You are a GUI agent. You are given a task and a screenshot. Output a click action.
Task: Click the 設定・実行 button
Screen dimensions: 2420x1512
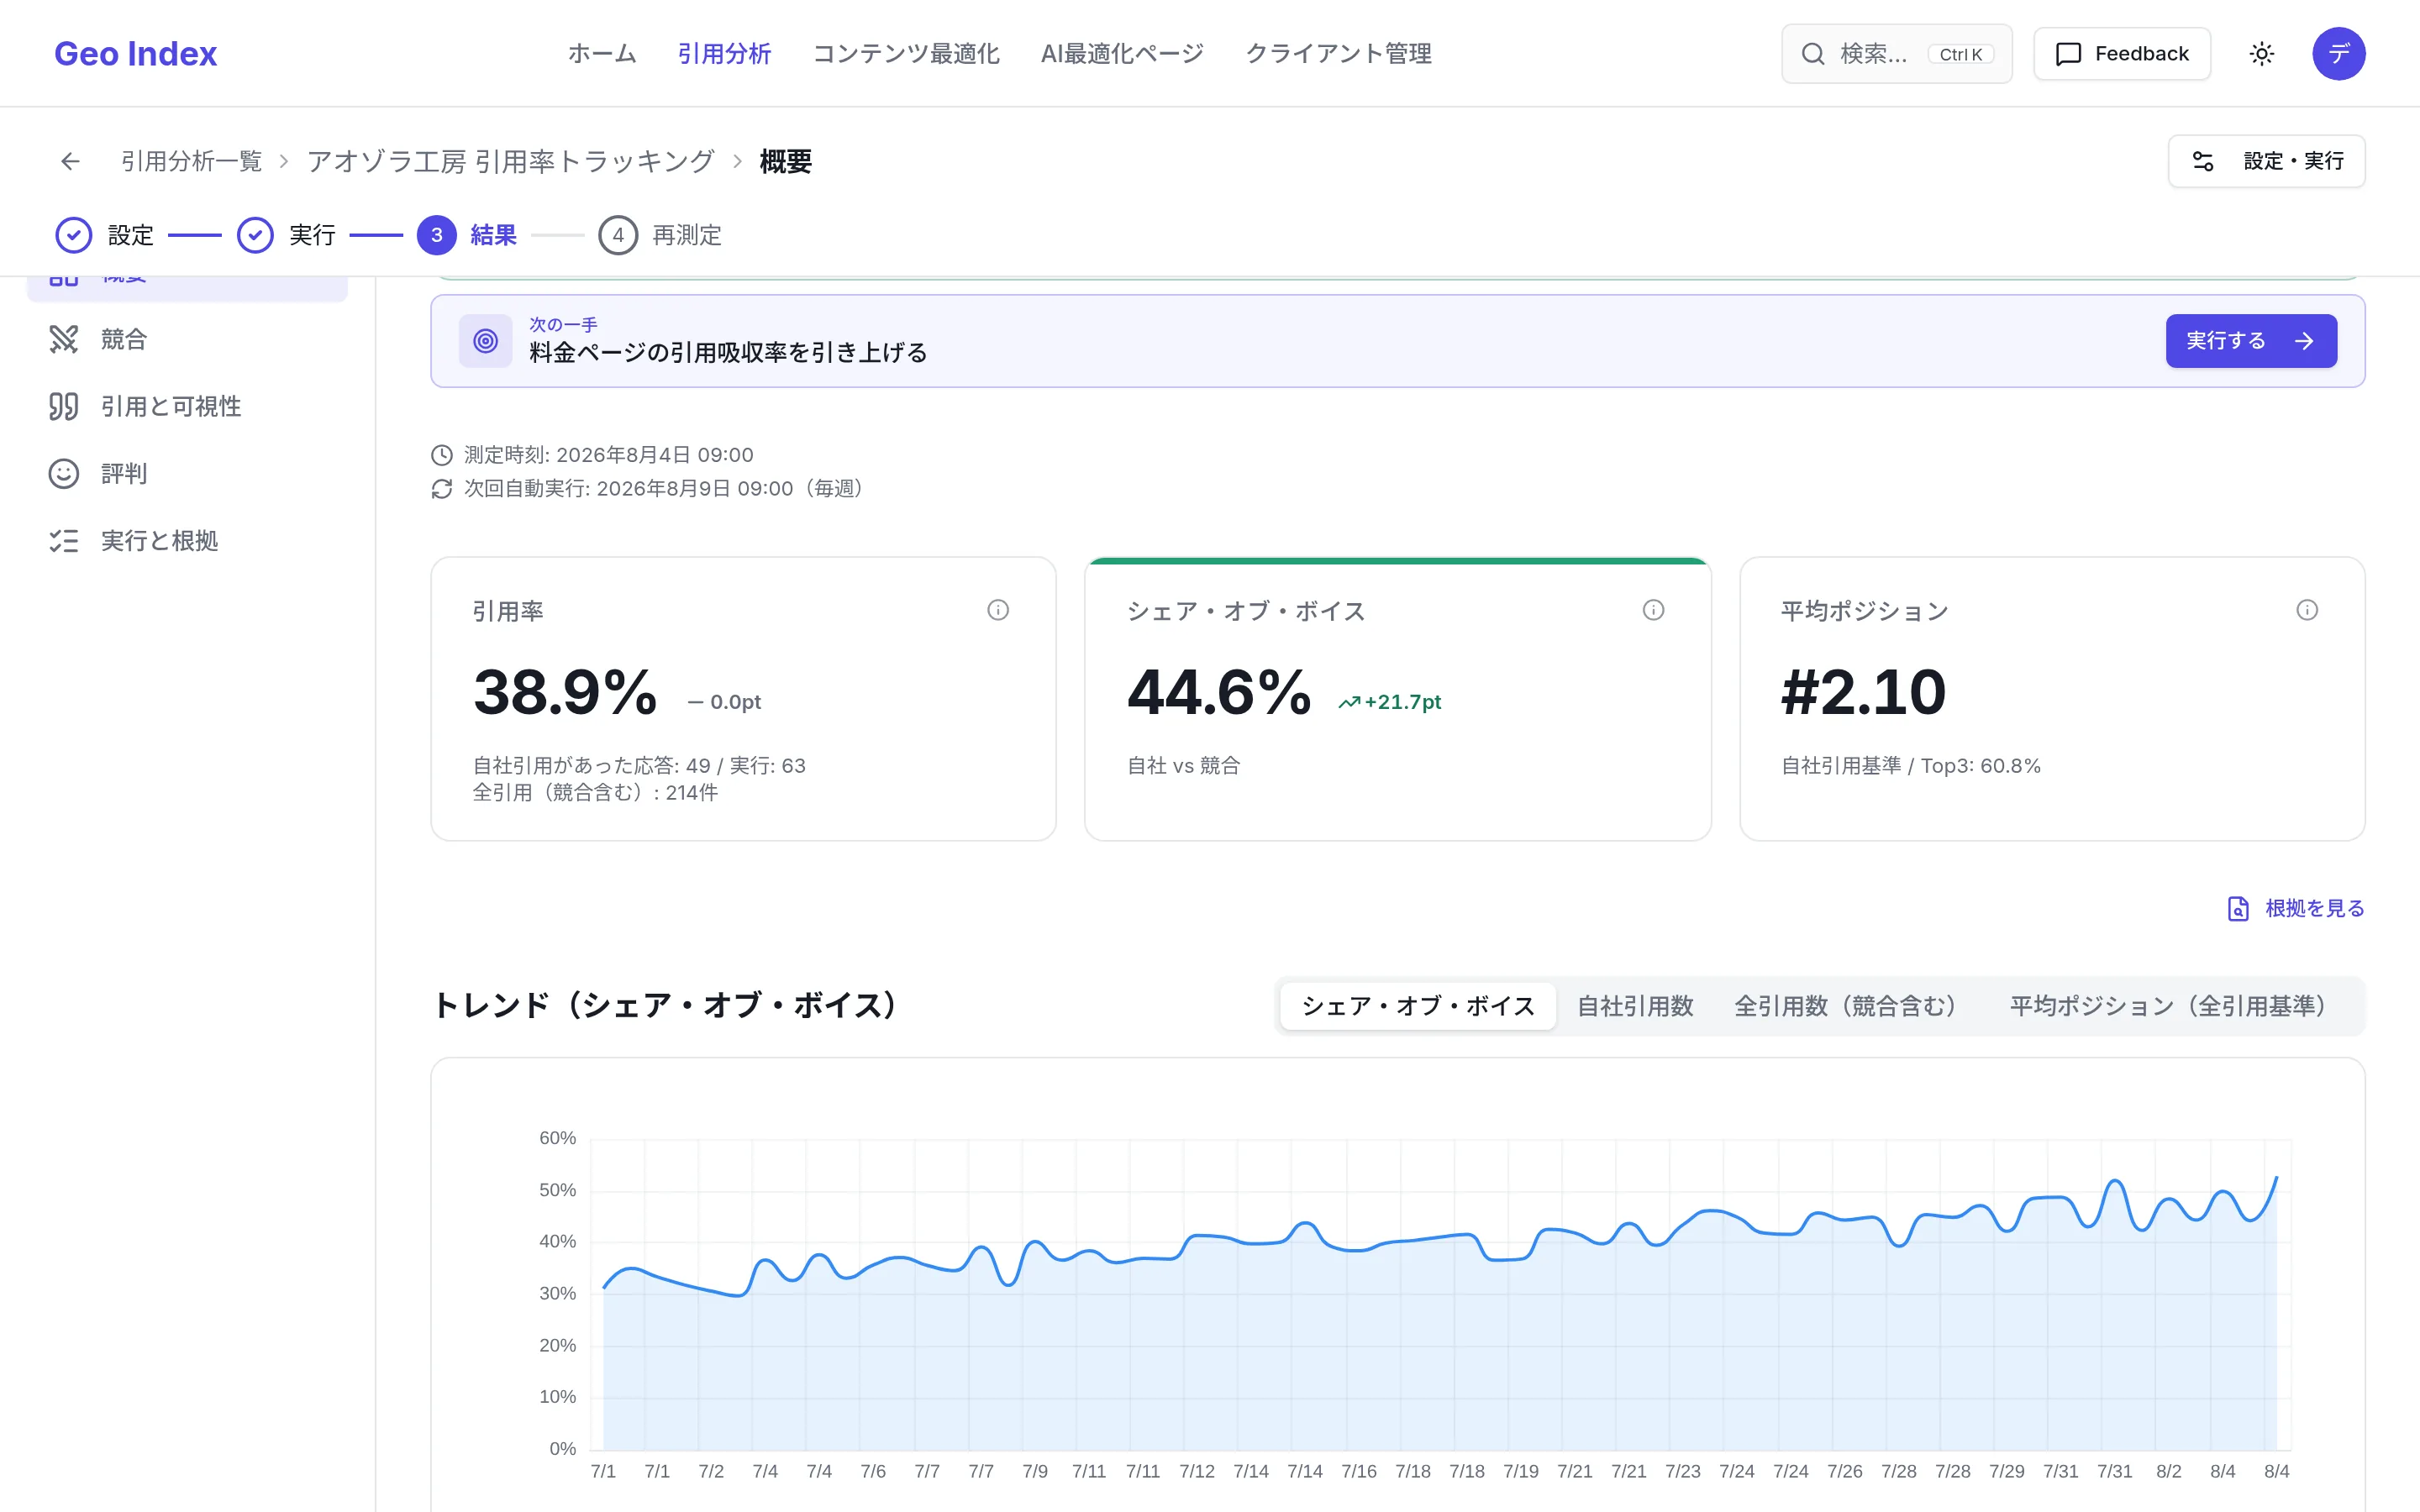coord(2266,161)
